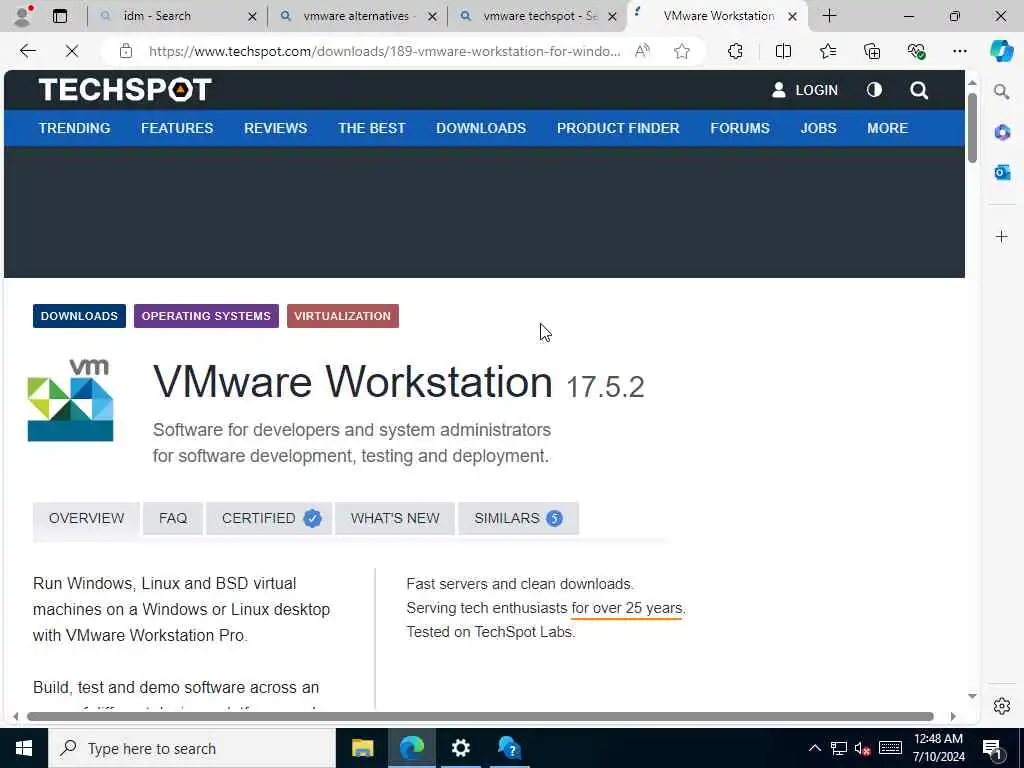Open TechSpot site search magnifier
The height and width of the screenshot is (768, 1024).
919,90
